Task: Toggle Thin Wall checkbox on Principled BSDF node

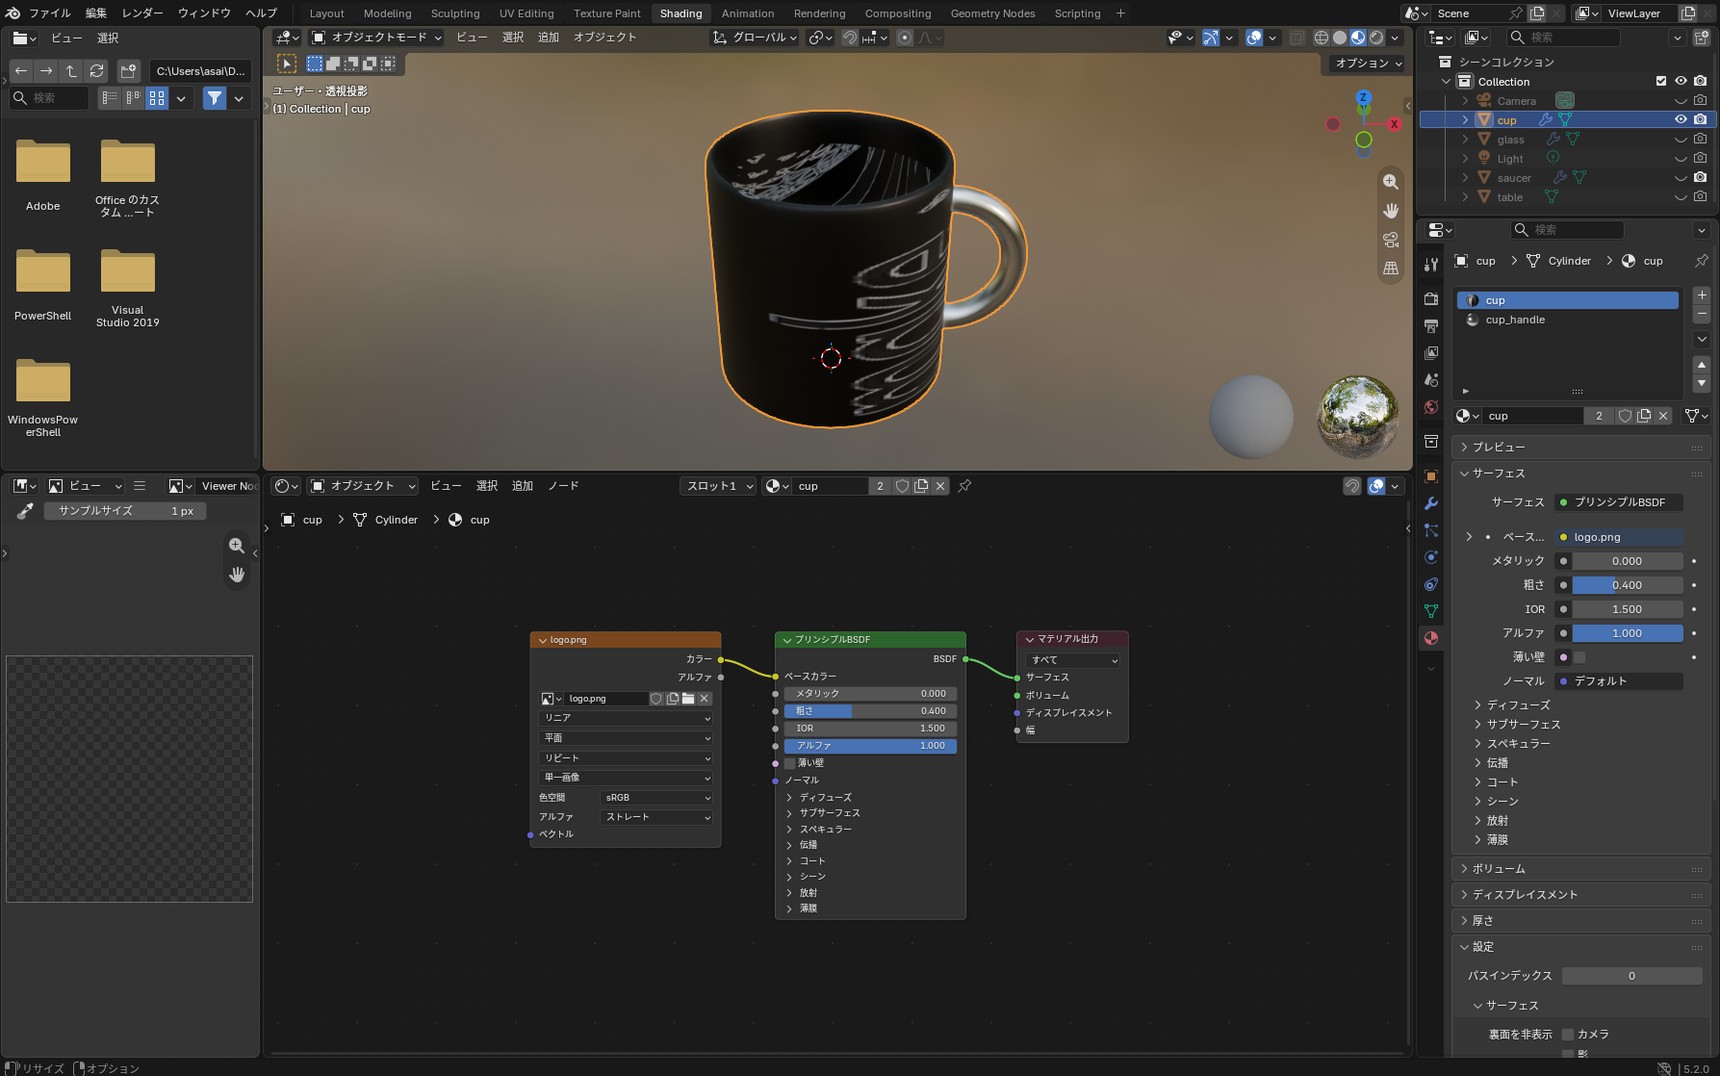Action: [790, 763]
